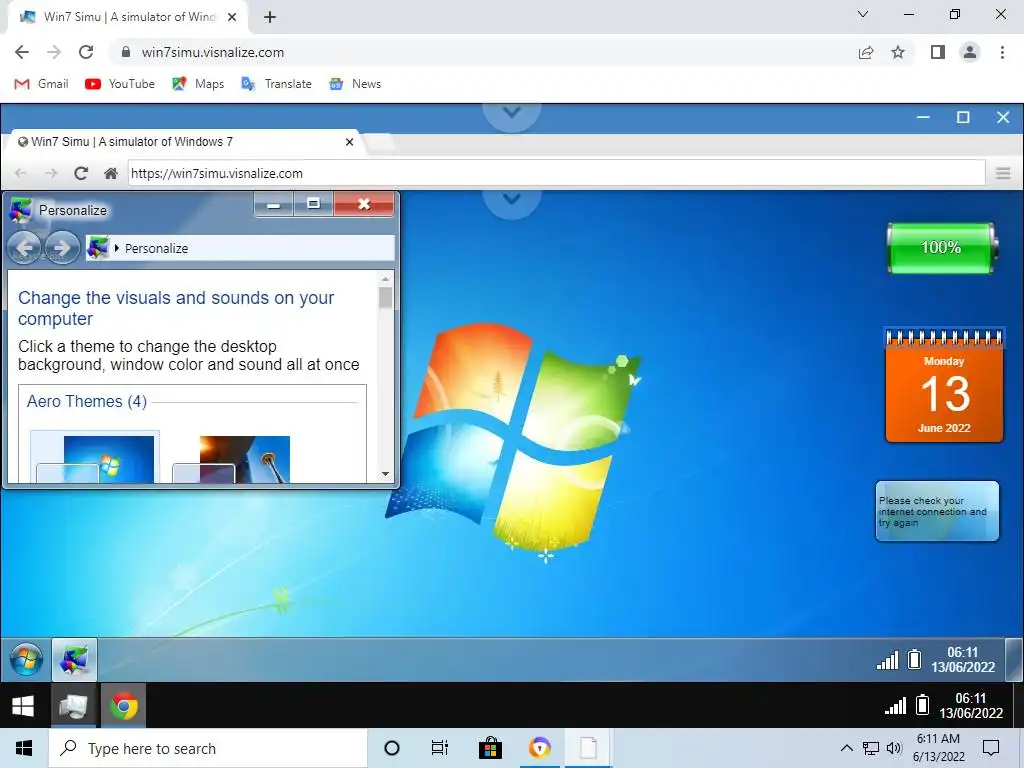The height and width of the screenshot is (768, 1024).
Task: Show hidden tray icons chevron
Action: pos(846,748)
